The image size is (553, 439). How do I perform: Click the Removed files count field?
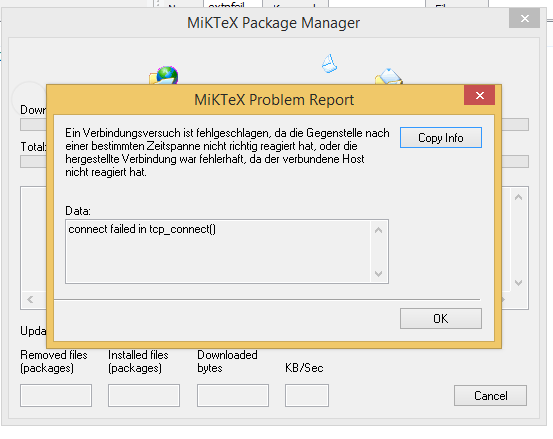pos(56,396)
